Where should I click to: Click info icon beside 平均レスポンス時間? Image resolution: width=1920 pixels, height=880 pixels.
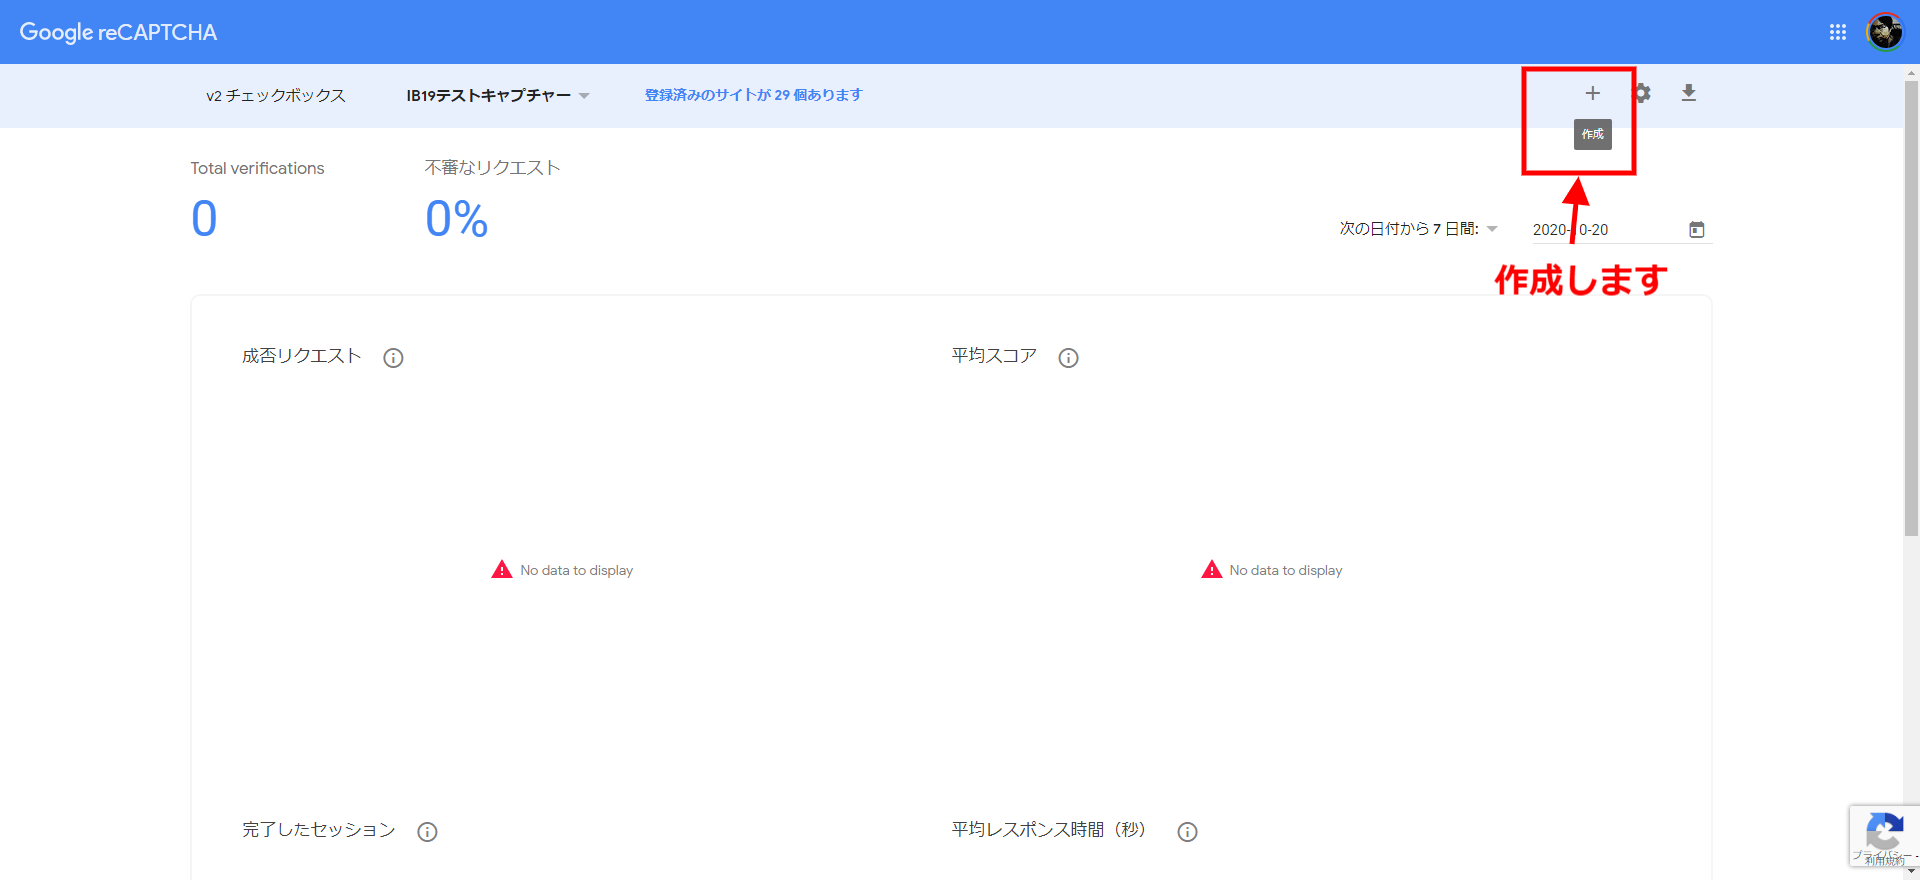1187,832
